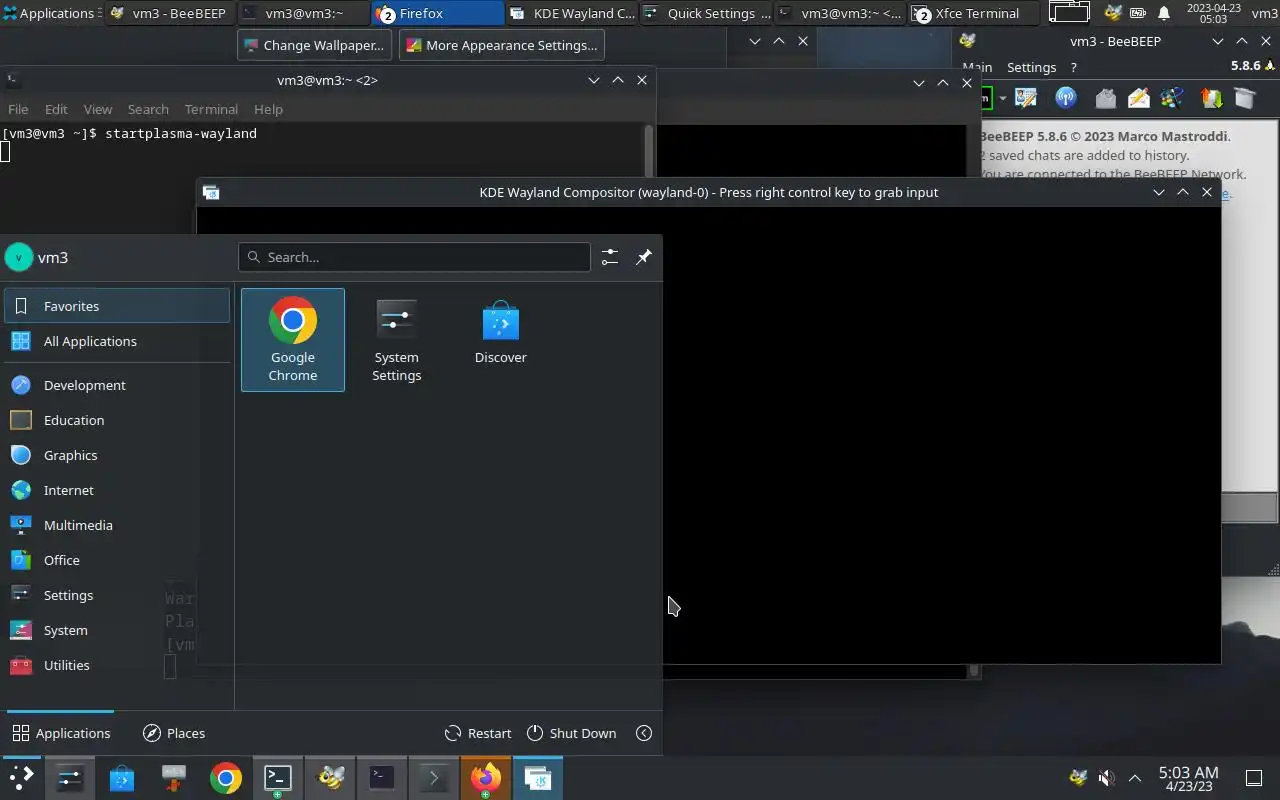The width and height of the screenshot is (1280, 800).
Task: Open BeeBEEP Settings menu
Action: click(1031, 67)
